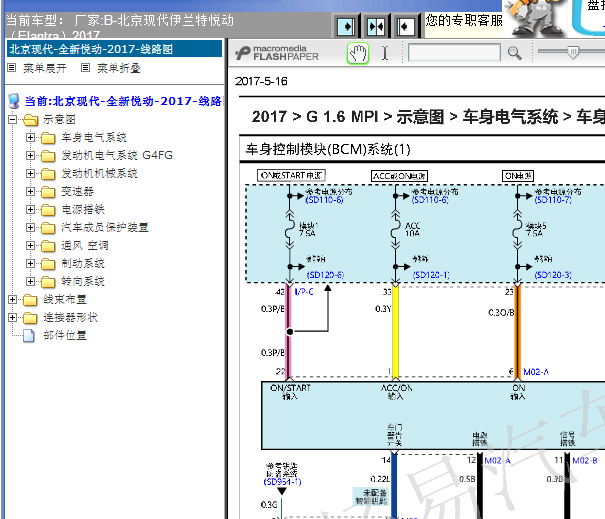Click the 电源搭铁 folder icon

click(48, 210)
